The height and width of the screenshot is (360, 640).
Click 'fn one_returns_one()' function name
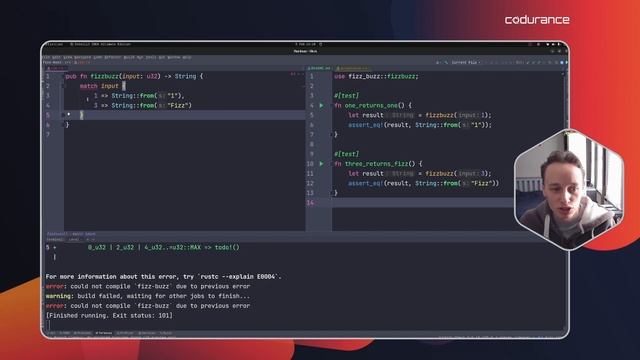(x=371, y=106)
